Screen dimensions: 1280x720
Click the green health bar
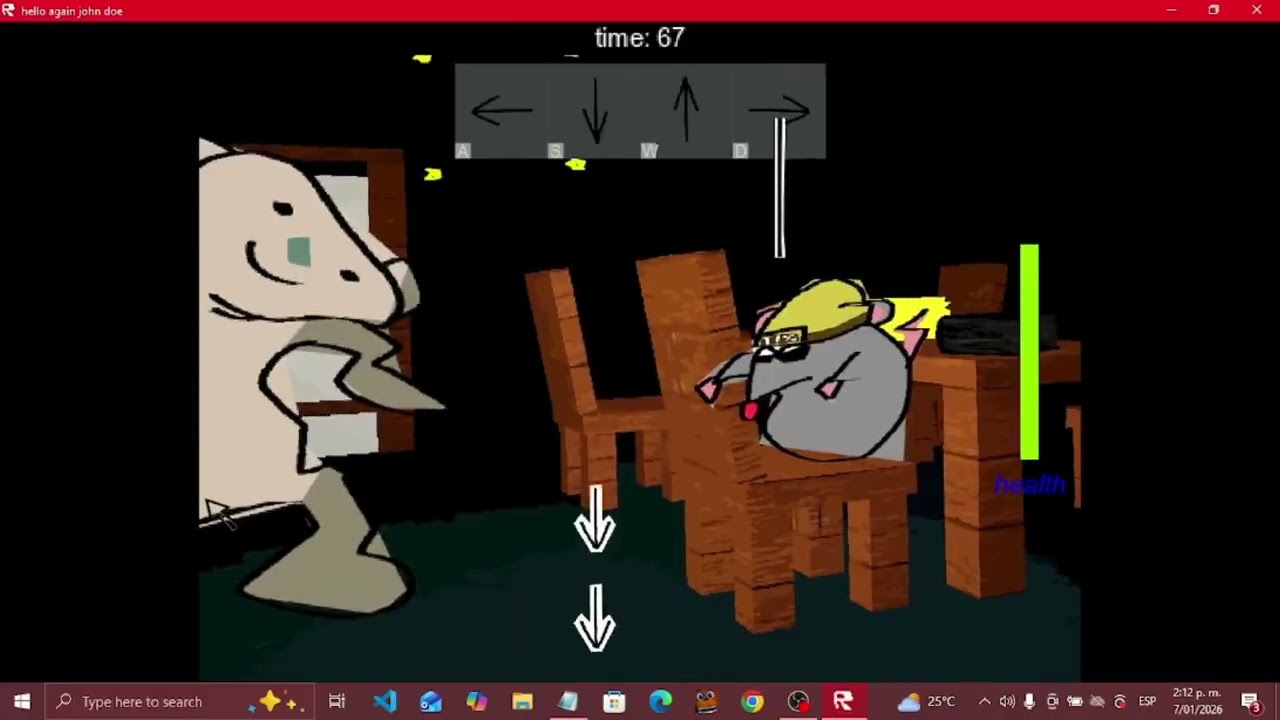(1029, 352)
